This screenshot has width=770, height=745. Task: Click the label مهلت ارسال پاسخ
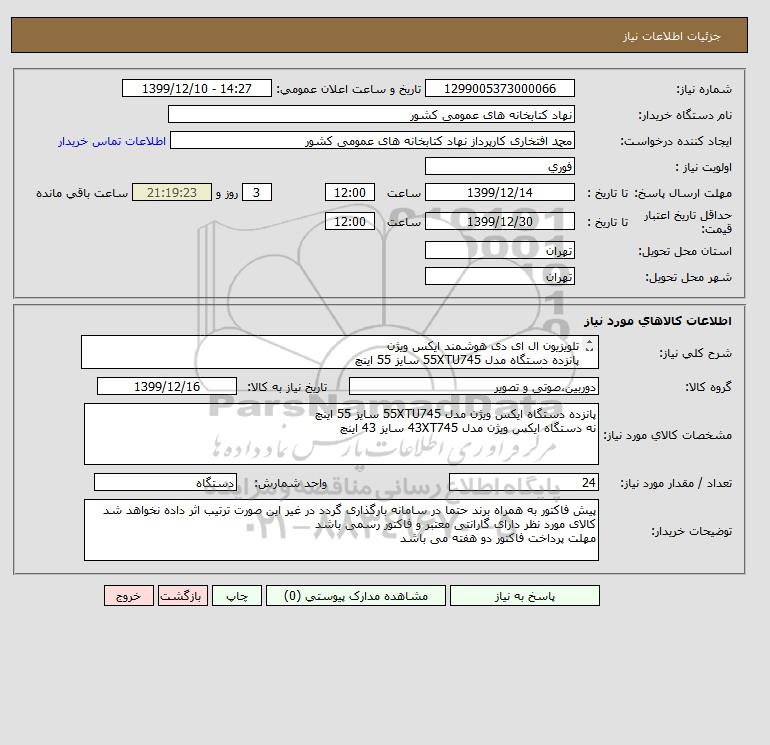[683, 193]
